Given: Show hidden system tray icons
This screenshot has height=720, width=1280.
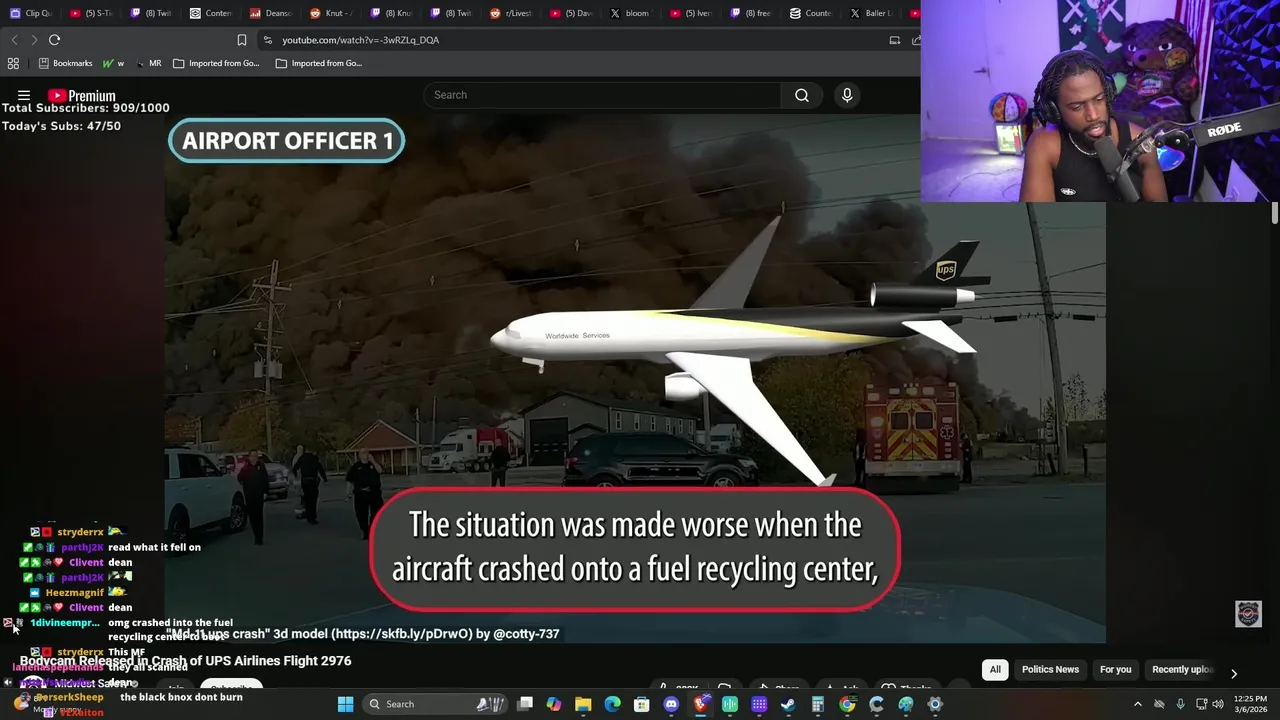Looking at the screenshot, I should tap(1137, 704).
